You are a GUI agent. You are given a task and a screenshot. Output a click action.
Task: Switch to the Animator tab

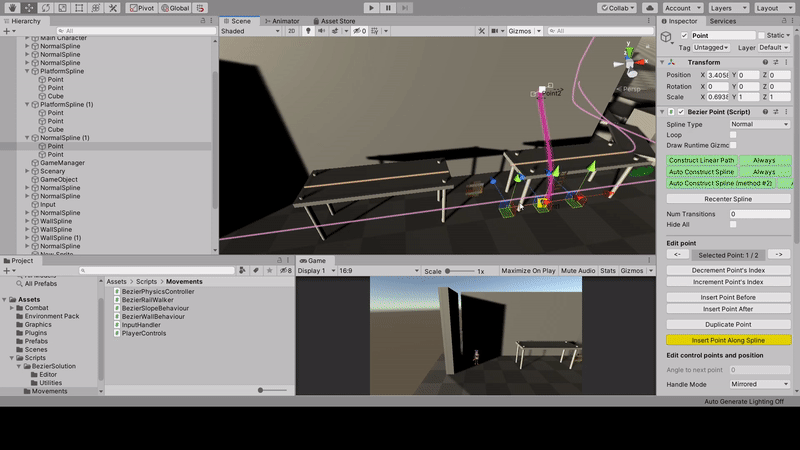point(282,21)
